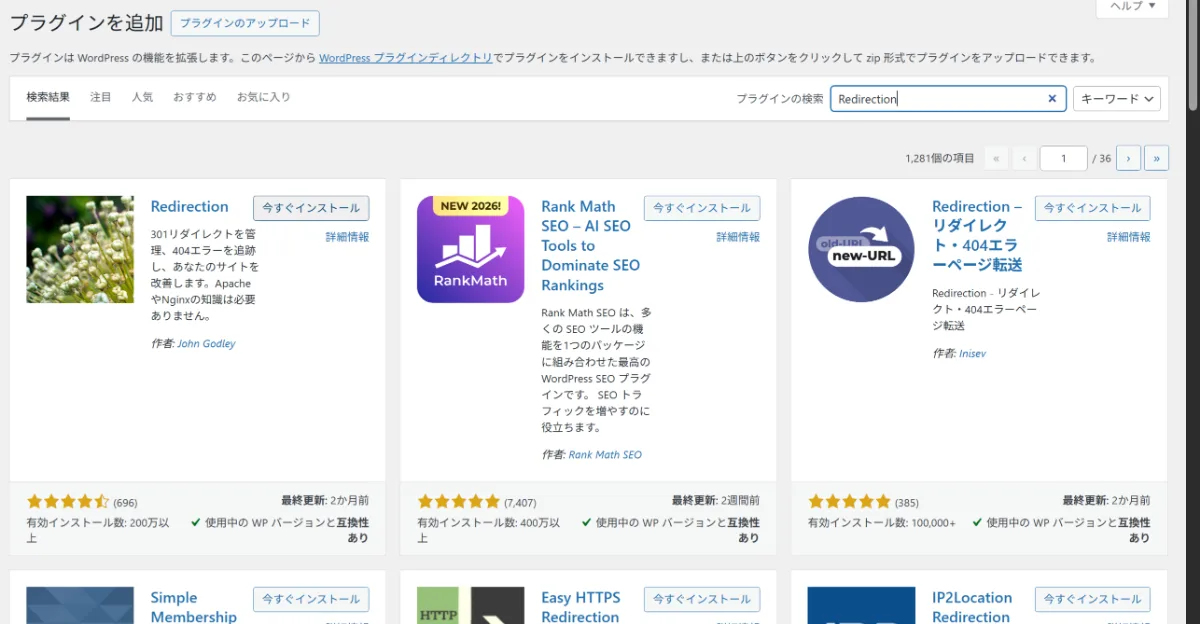
Task: Open author Inisev link
Action: [x=973, y=354]
